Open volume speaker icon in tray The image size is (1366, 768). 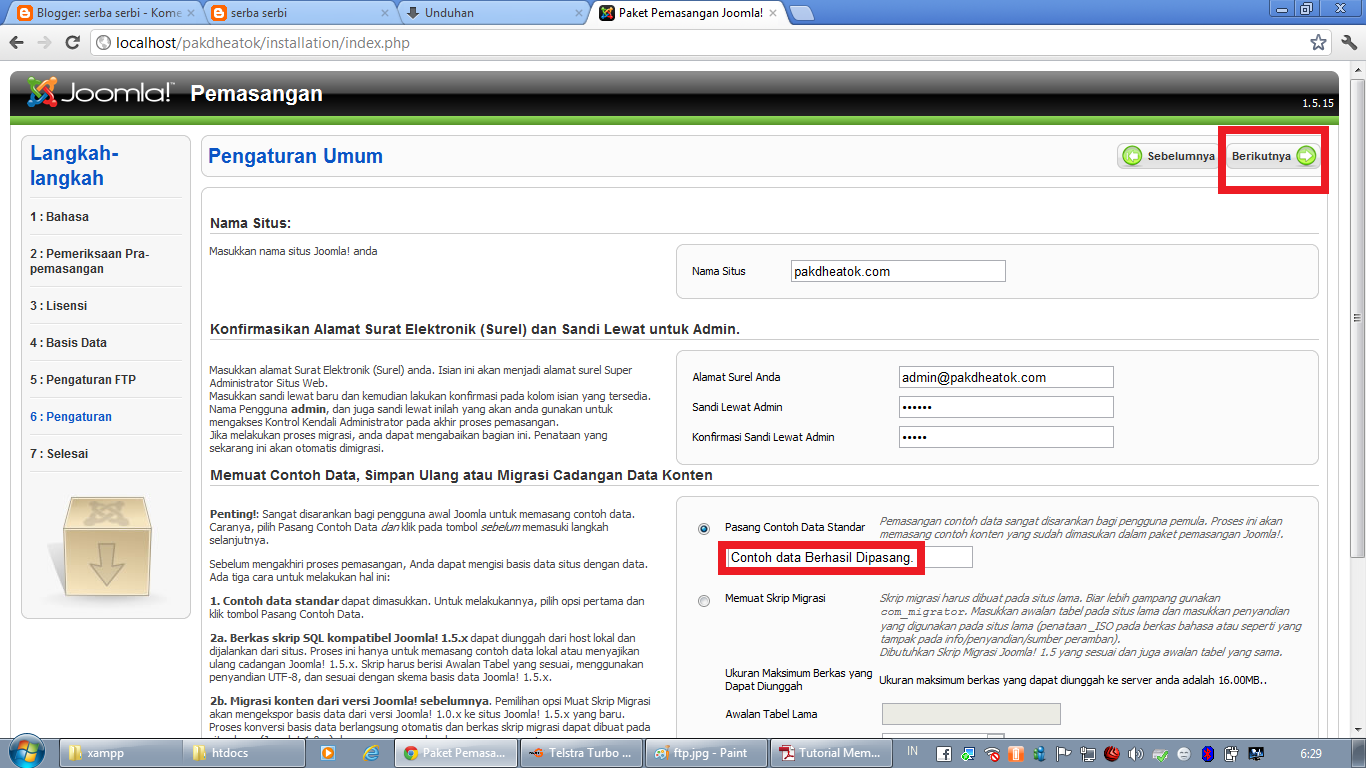click(1136, 753)
